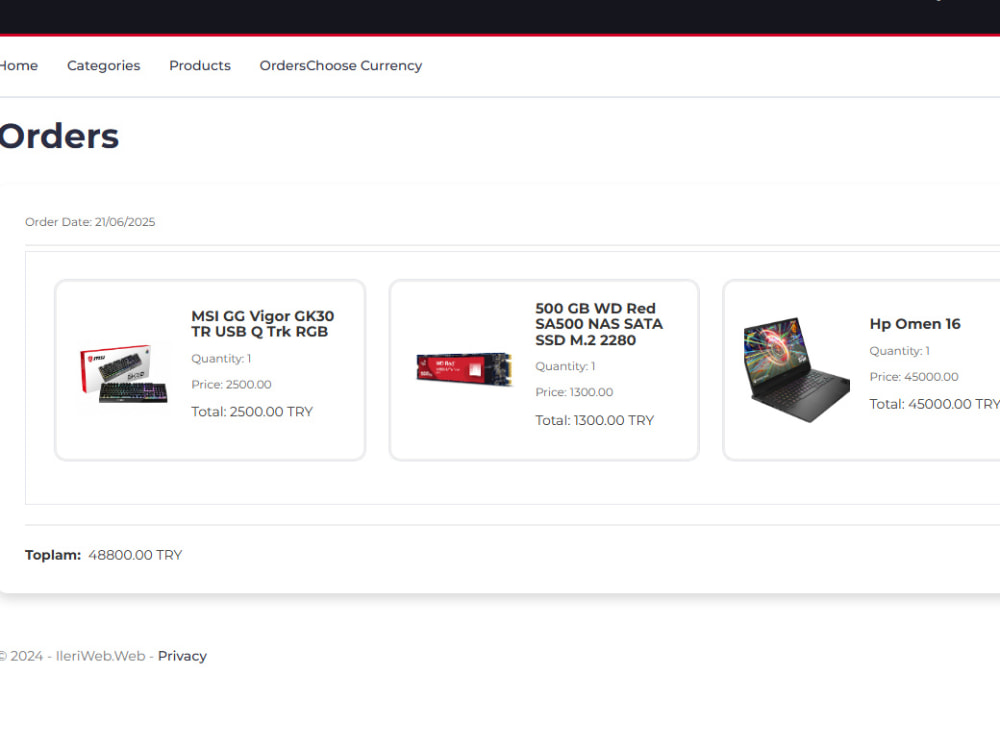
Task: Click Total: 45000.00 TRY on laptop card
Action: (934, 404)
